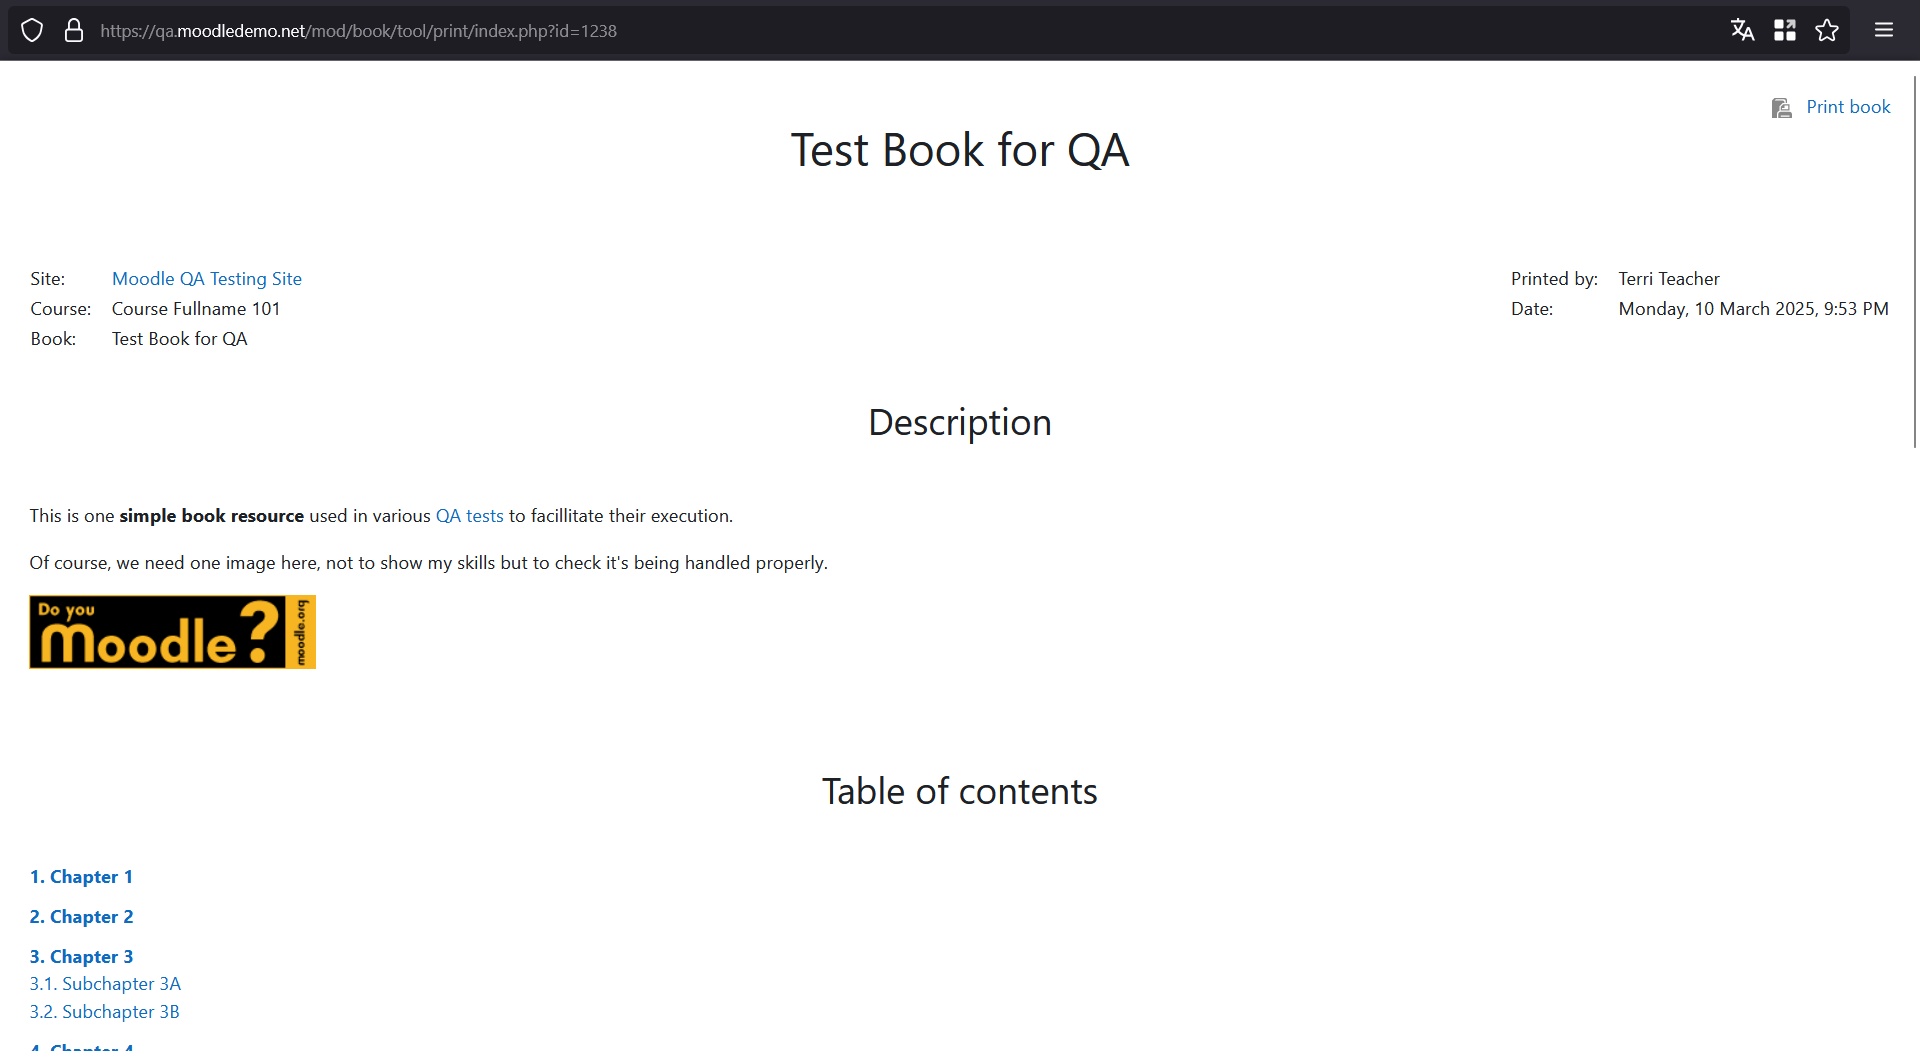This screenshot has width=1920, height=1051.
Task: Bookmark this page with star icon
Action: pos(1827,30)
